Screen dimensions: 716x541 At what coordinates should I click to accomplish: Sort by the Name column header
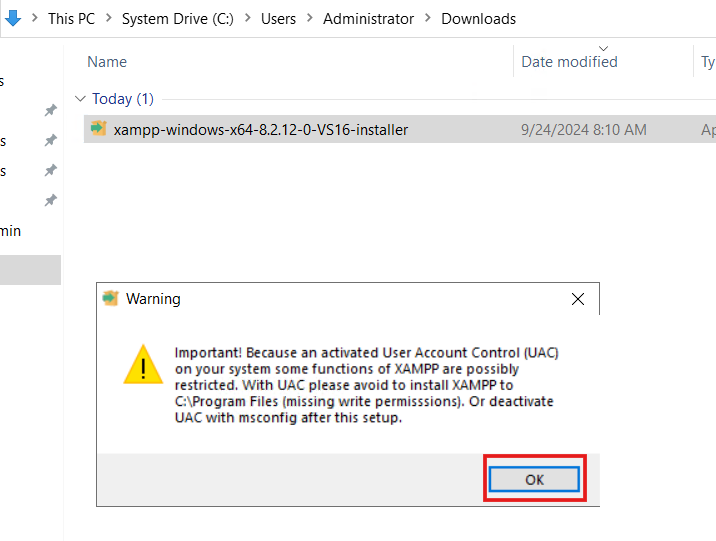107,62
